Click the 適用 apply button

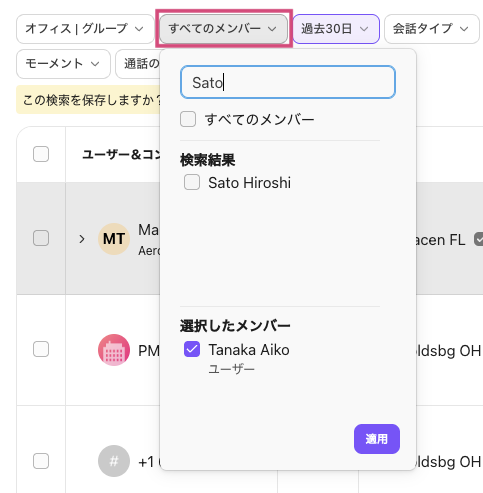tap(377, 439)
